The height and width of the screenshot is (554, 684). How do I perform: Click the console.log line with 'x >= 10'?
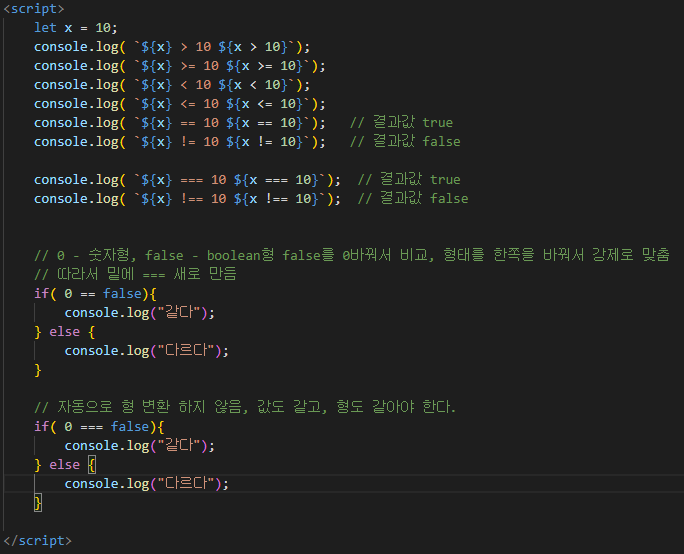click(180, 66)
